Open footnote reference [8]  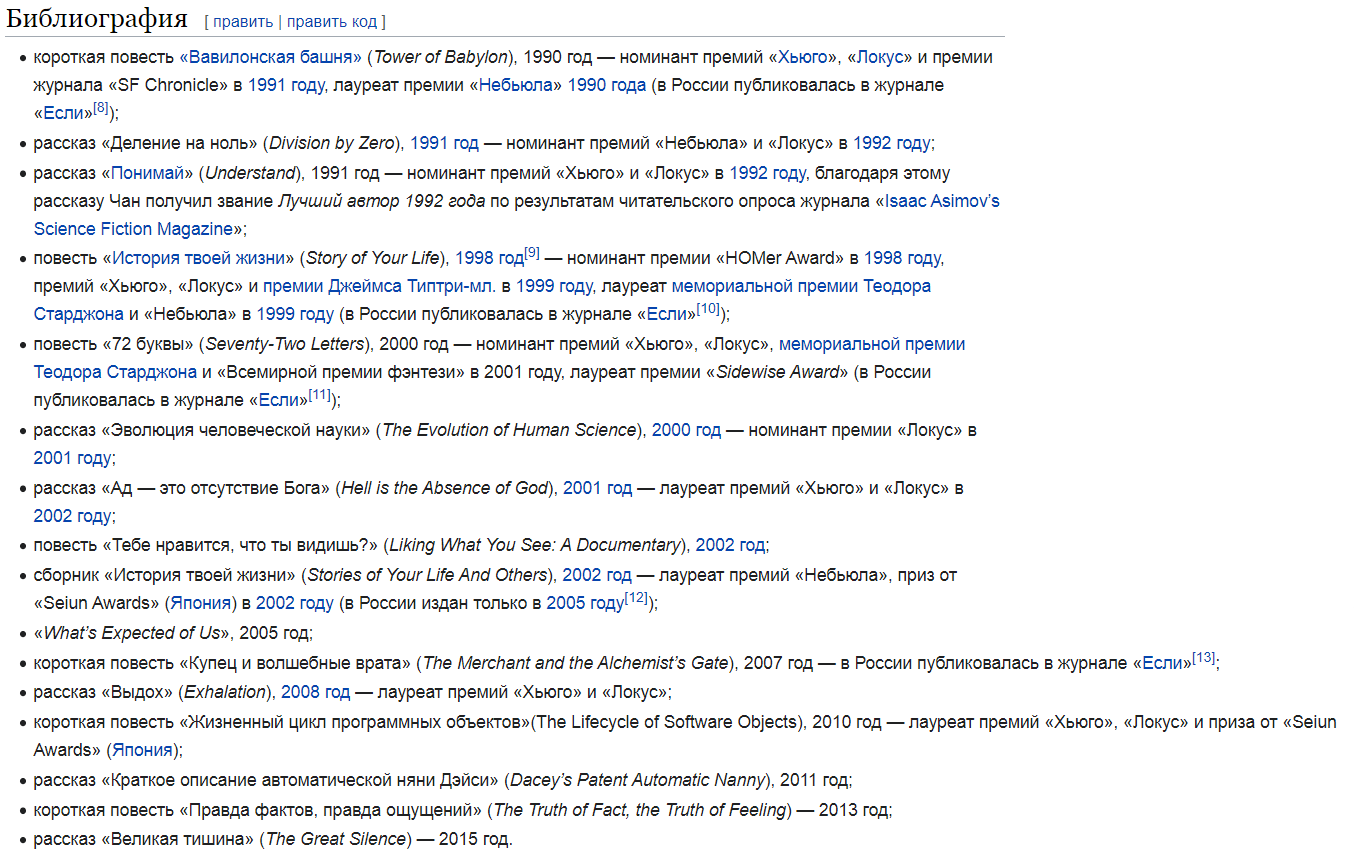101,108
